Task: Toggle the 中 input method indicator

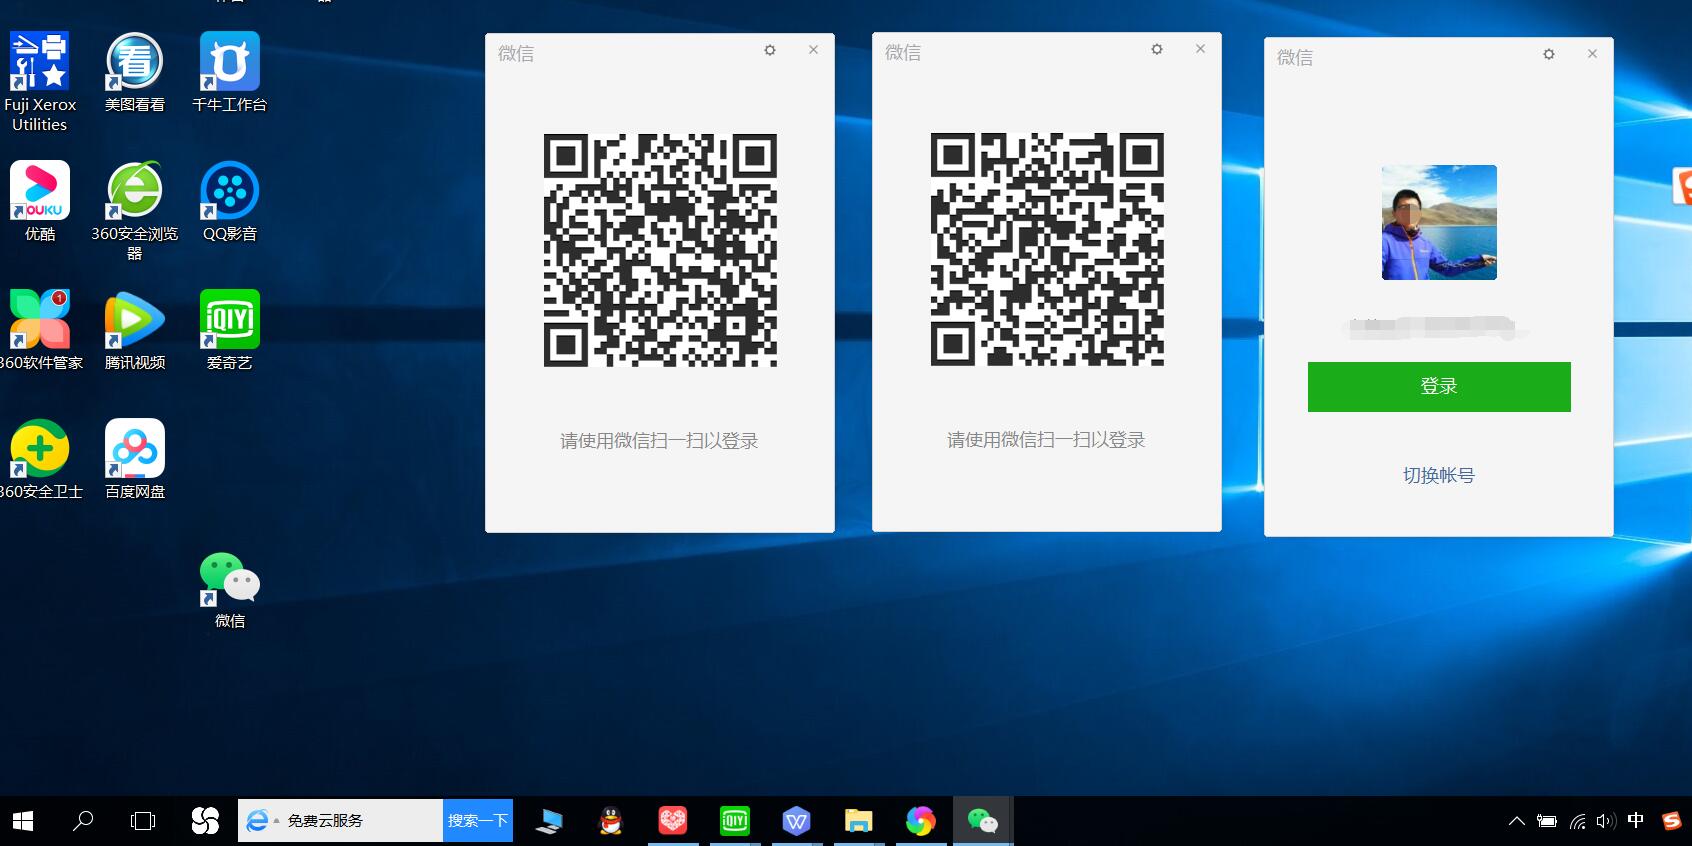Action: 1635,821
